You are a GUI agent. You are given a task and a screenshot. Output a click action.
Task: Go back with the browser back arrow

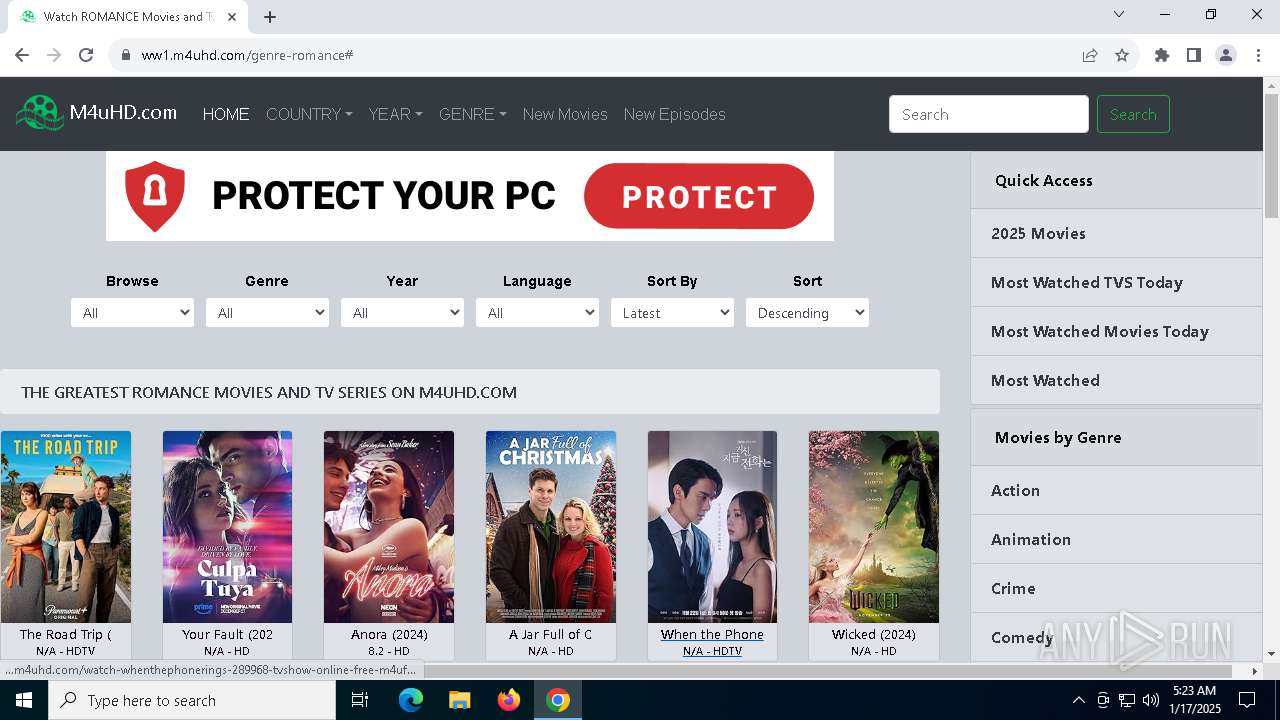22,55
